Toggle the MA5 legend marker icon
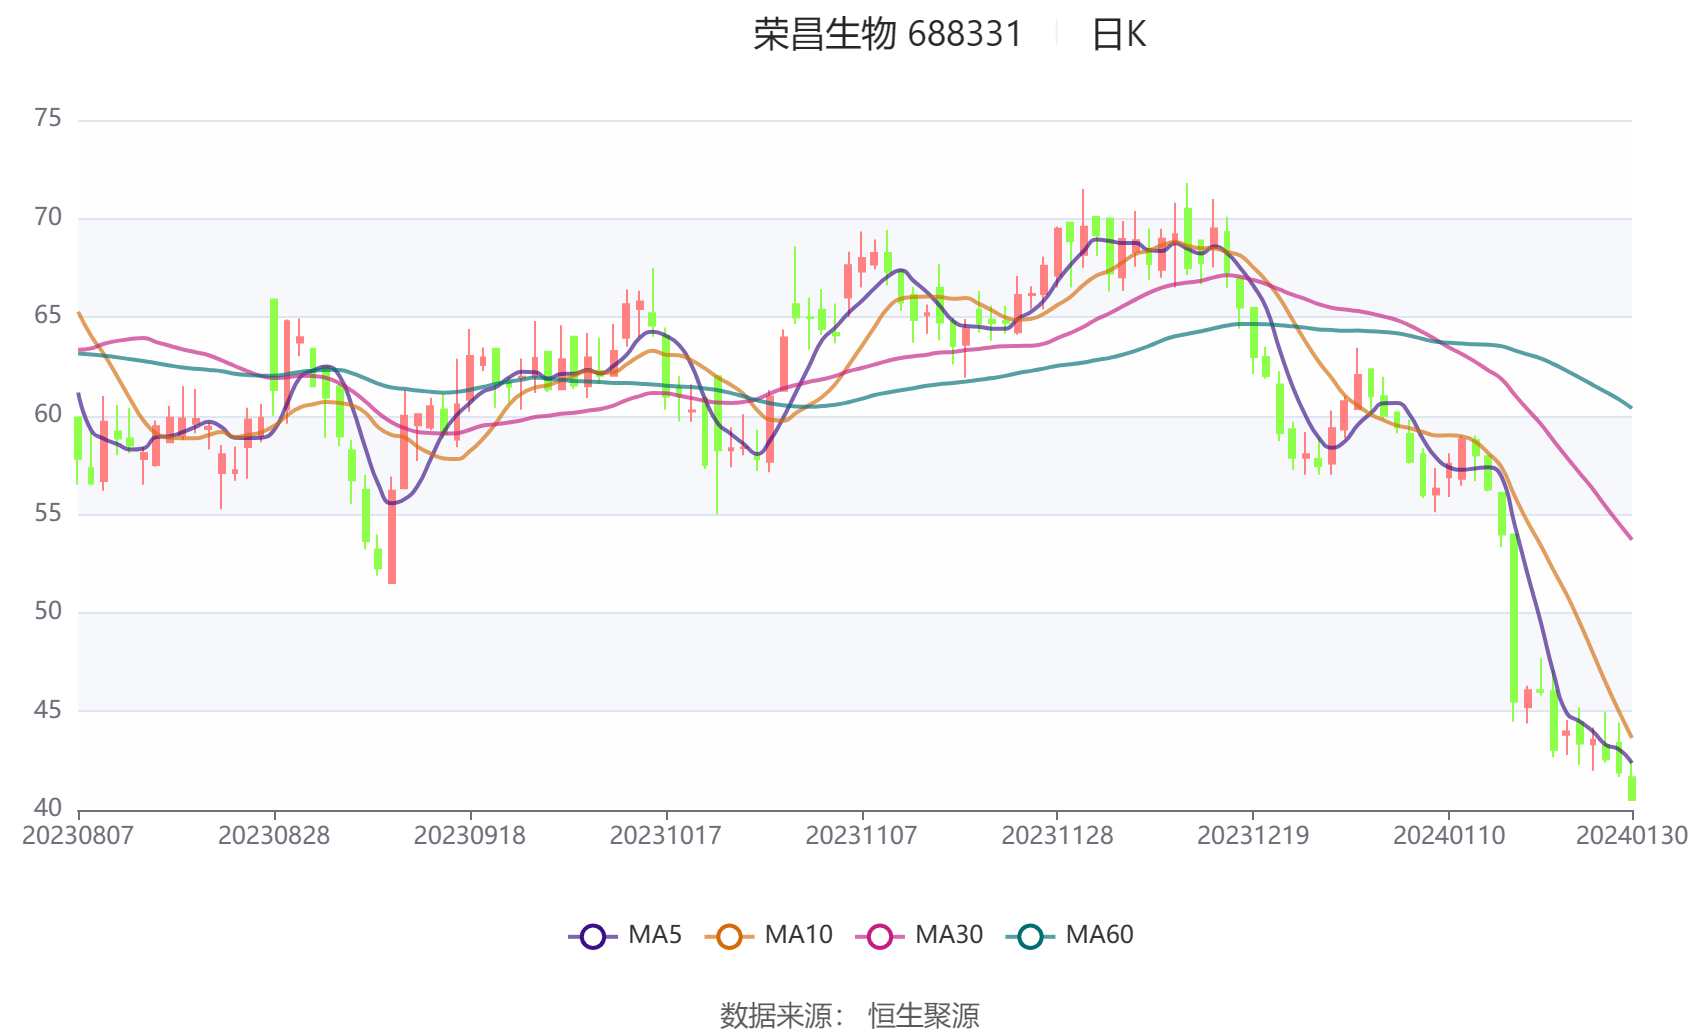Screen dimensions: 1700x1034 [593, 936]
